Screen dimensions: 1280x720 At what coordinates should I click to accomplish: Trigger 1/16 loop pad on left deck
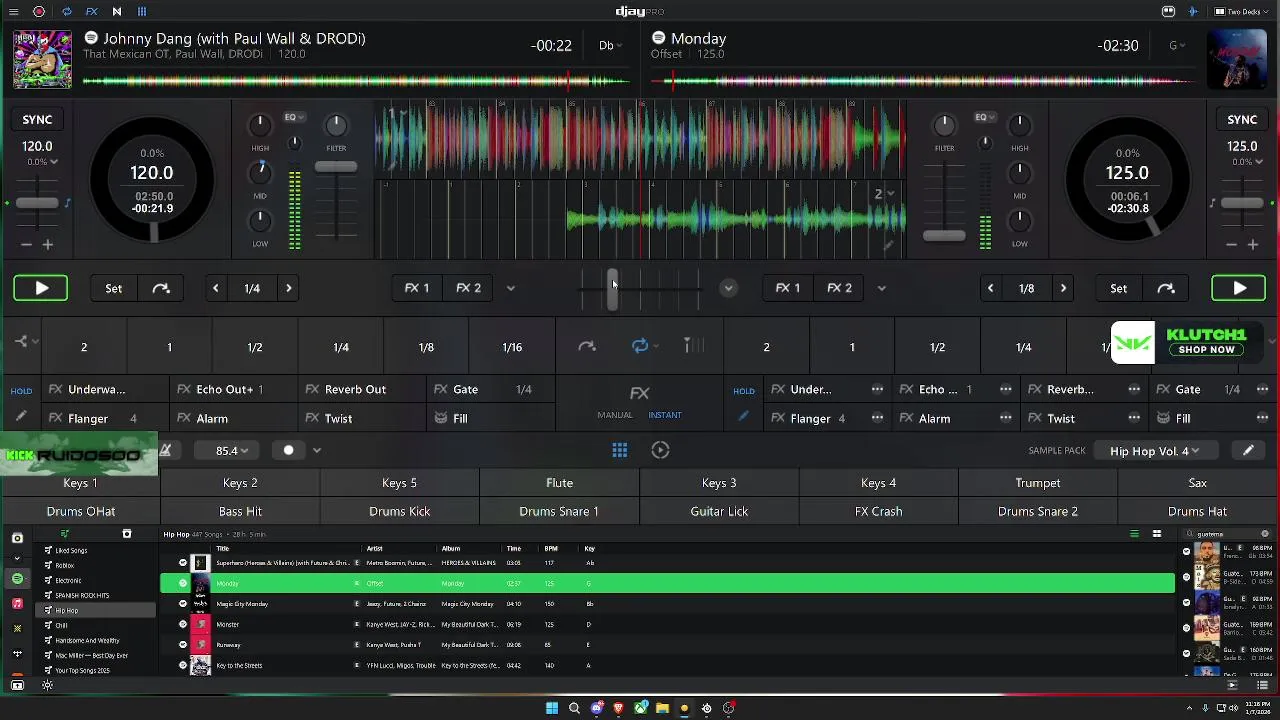coord(512,347)
